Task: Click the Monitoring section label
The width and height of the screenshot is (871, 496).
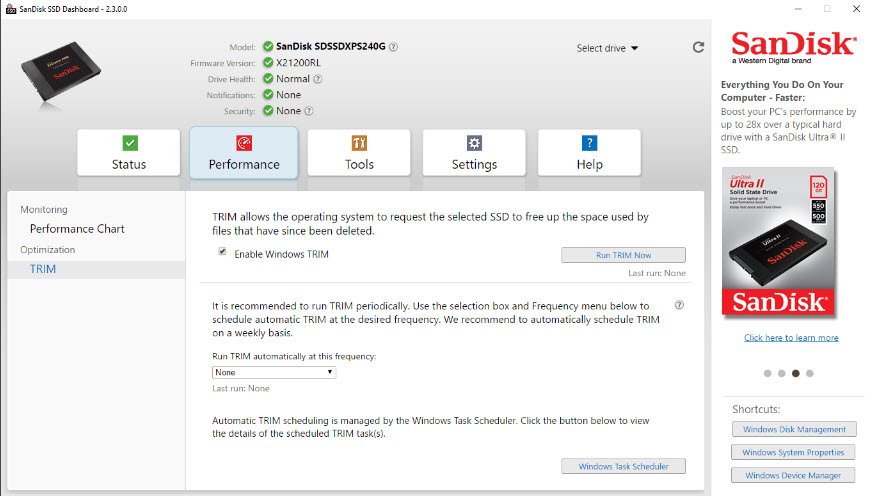Action: click(x=44, y=209)
